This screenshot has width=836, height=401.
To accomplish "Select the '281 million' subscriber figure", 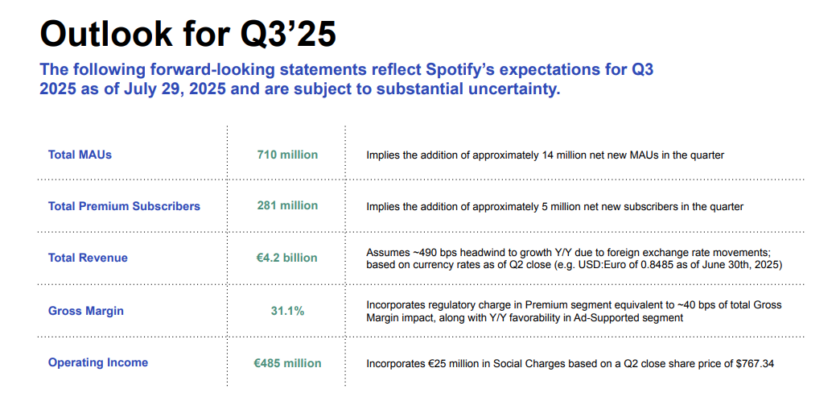I will pyautogui.click(x=287, y=205).
